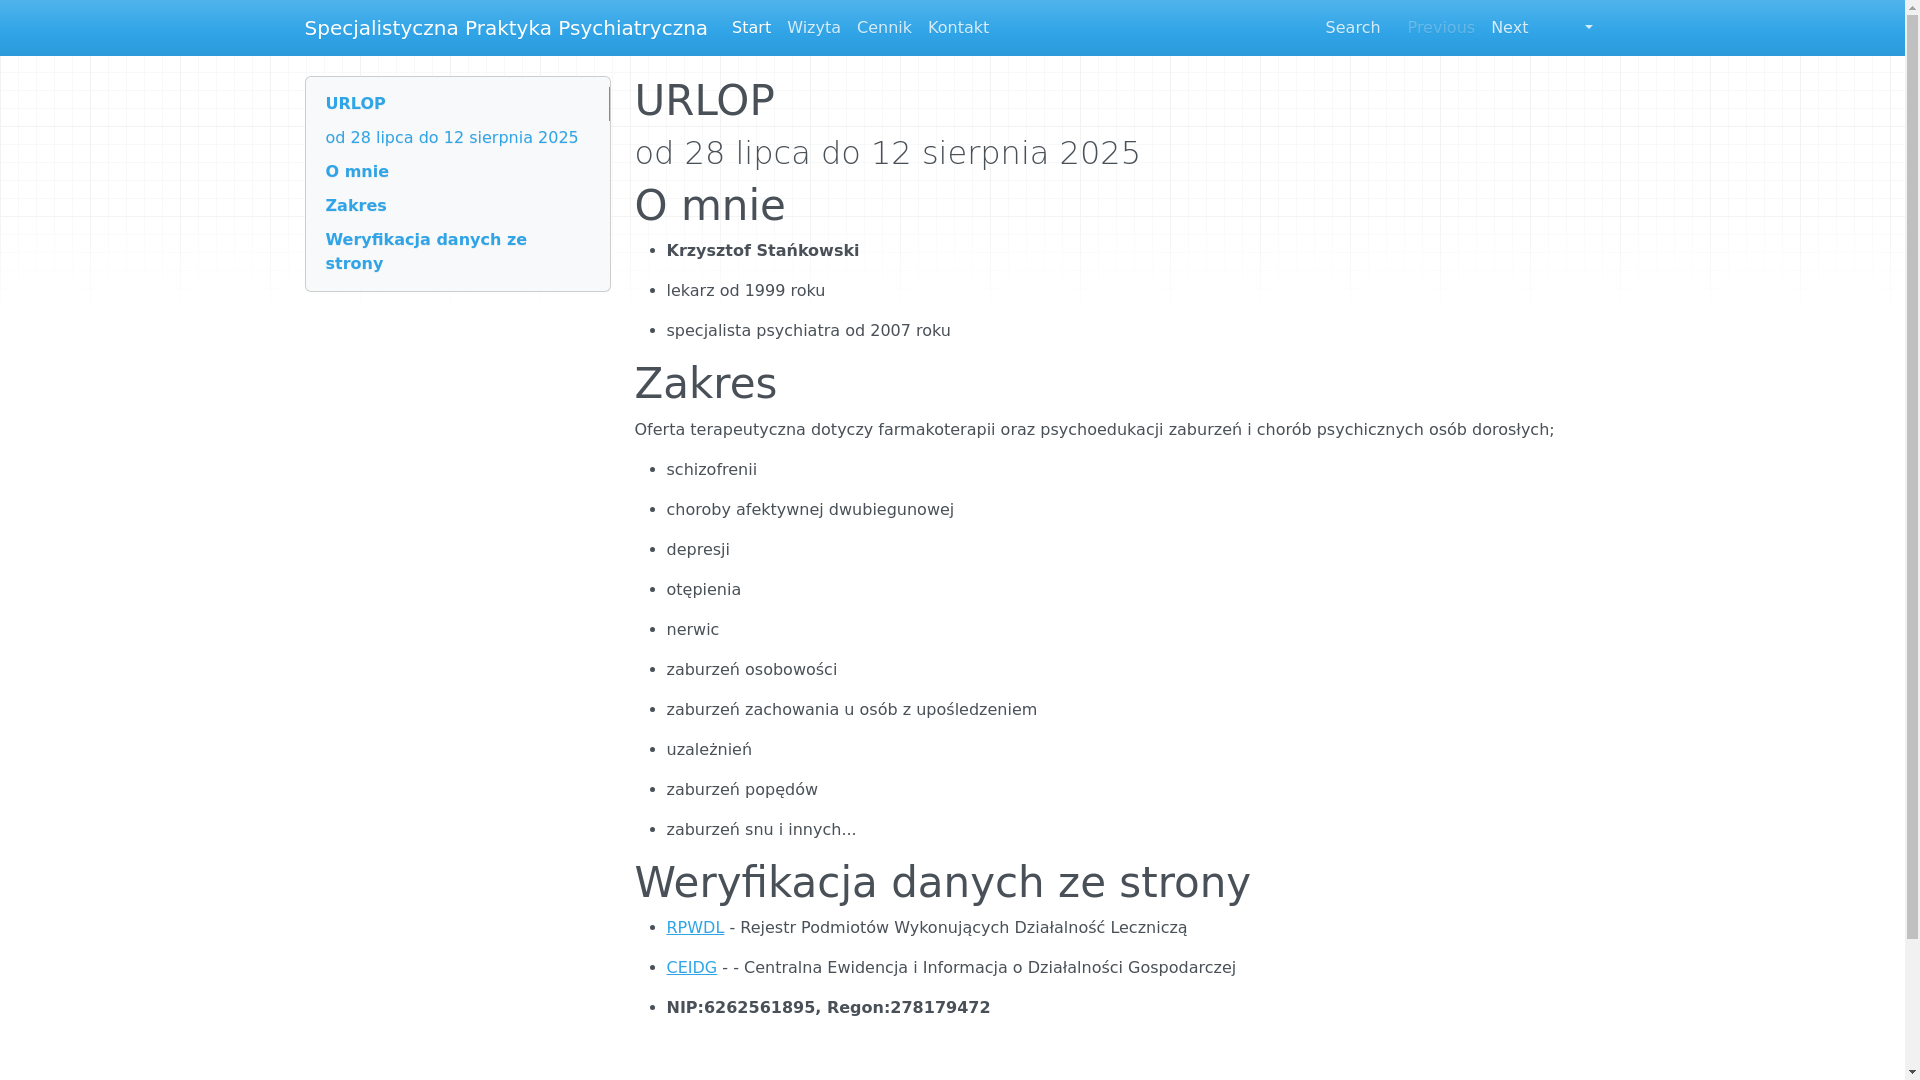Click list item 'schizofrenii'
The width and height of the screenshot is (1920, 1080).
coord(711,470)
